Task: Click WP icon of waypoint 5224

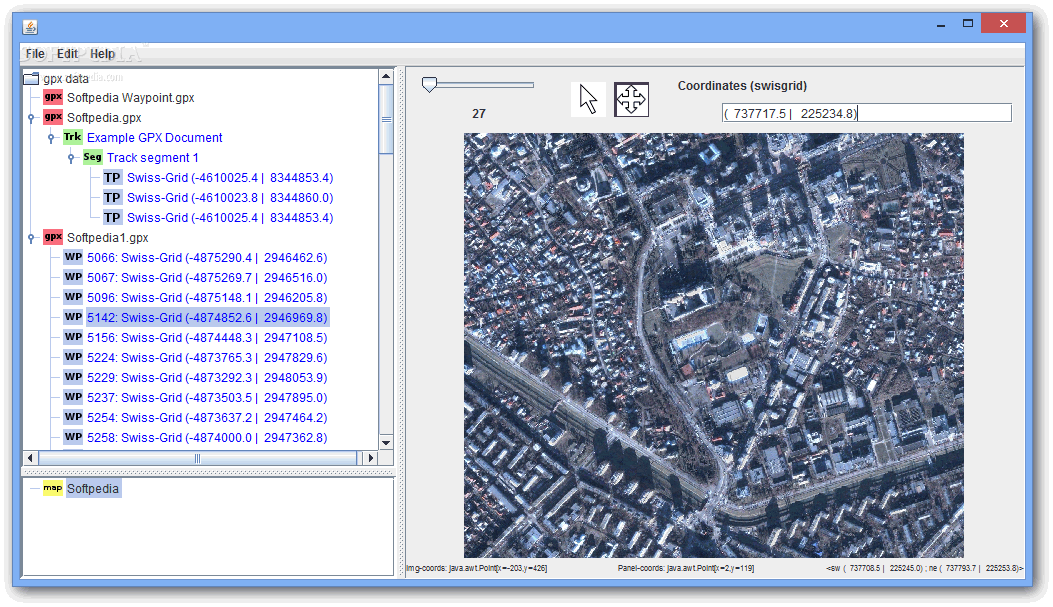Action: click(x=73, y=357)
